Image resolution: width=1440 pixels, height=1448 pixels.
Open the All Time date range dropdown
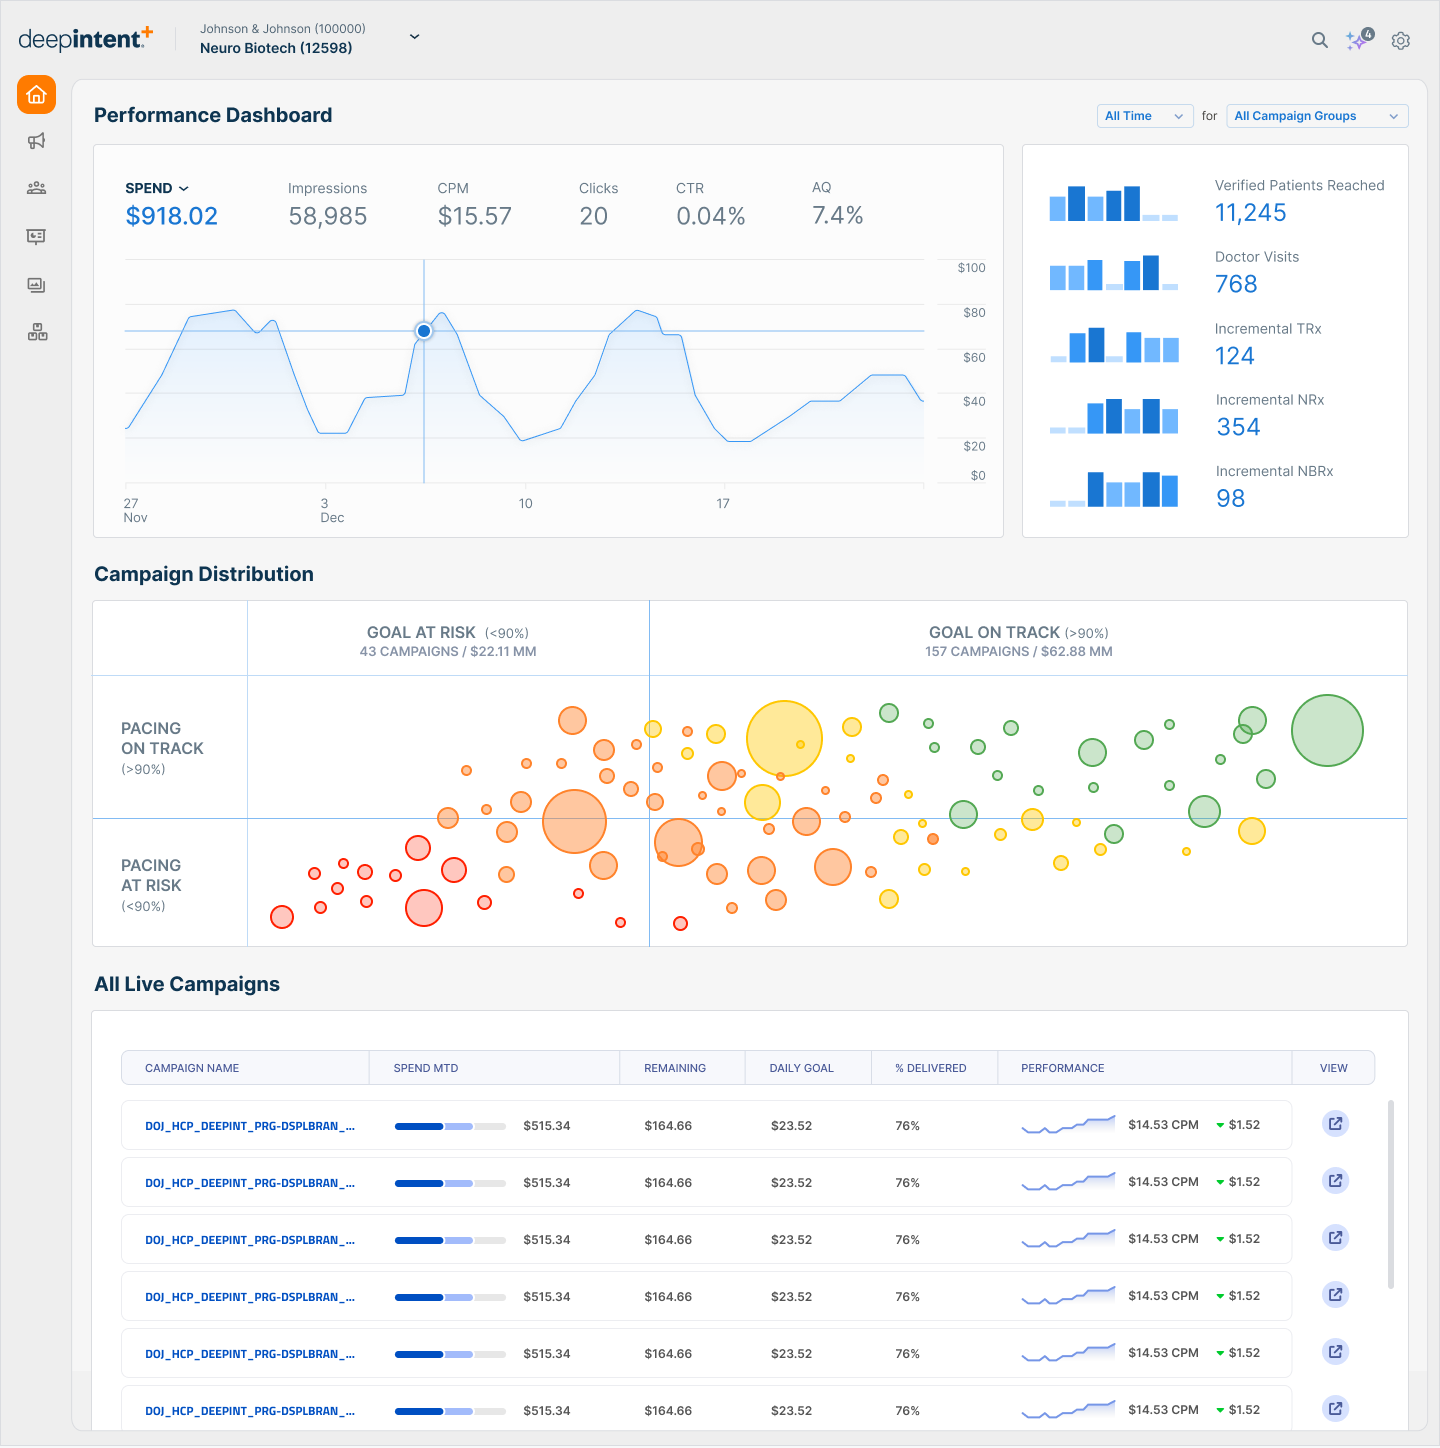pos(1144,116)
